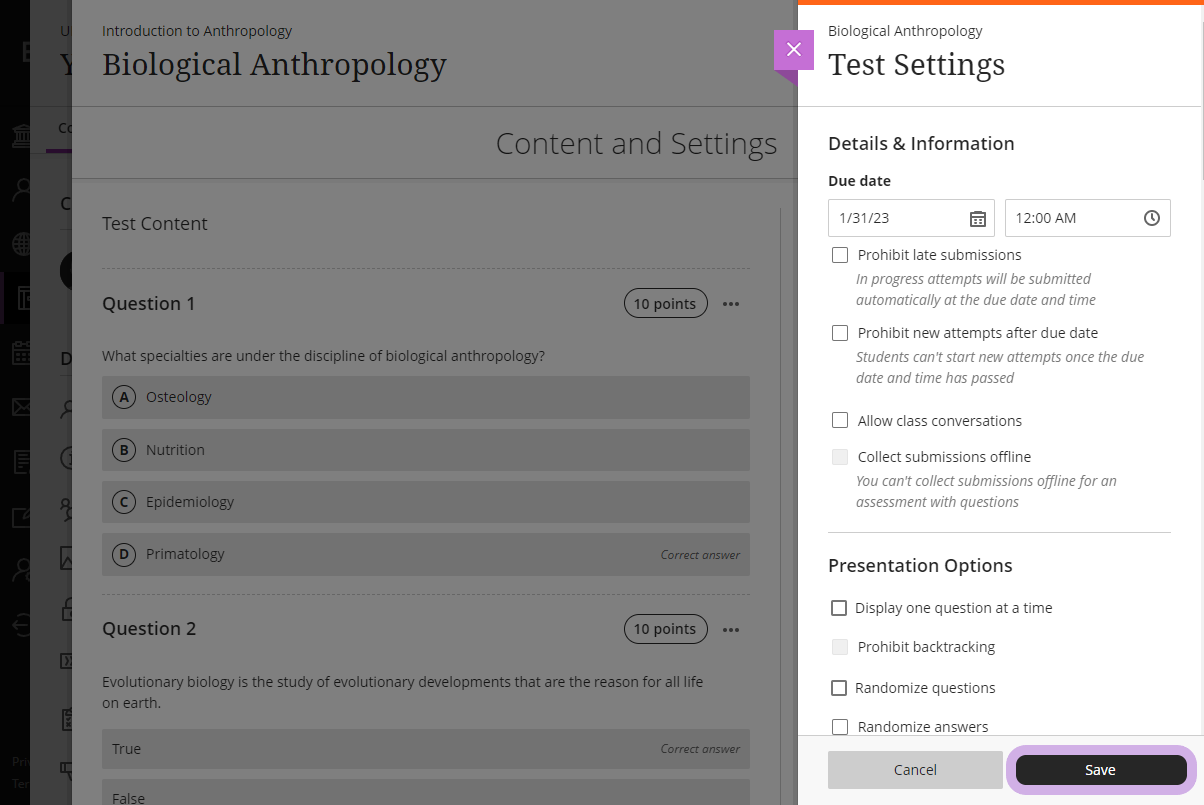The image size is (1204, 805).
Task: Open the Calendar icon in left navigation
Action: [x=21, y=352]
